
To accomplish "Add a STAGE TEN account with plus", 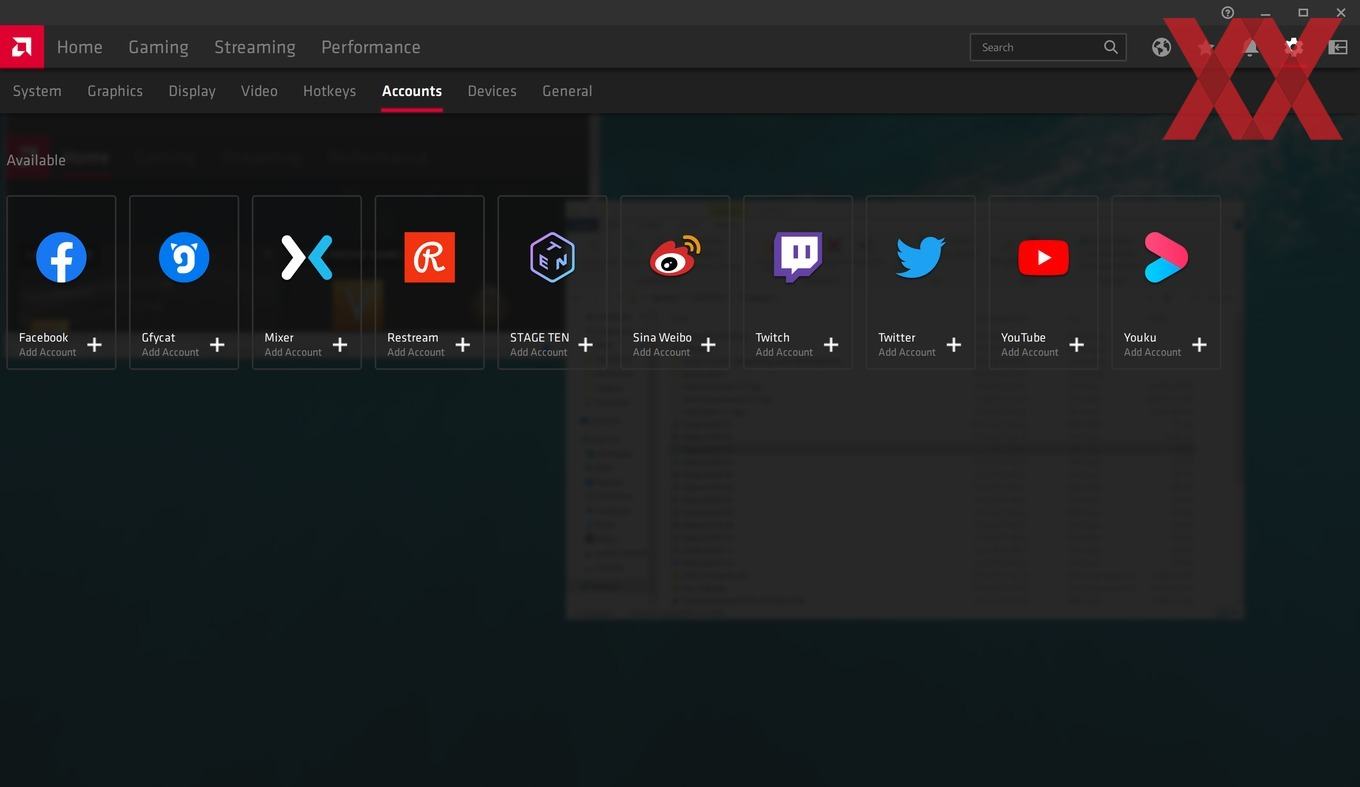I will point(586,345).
